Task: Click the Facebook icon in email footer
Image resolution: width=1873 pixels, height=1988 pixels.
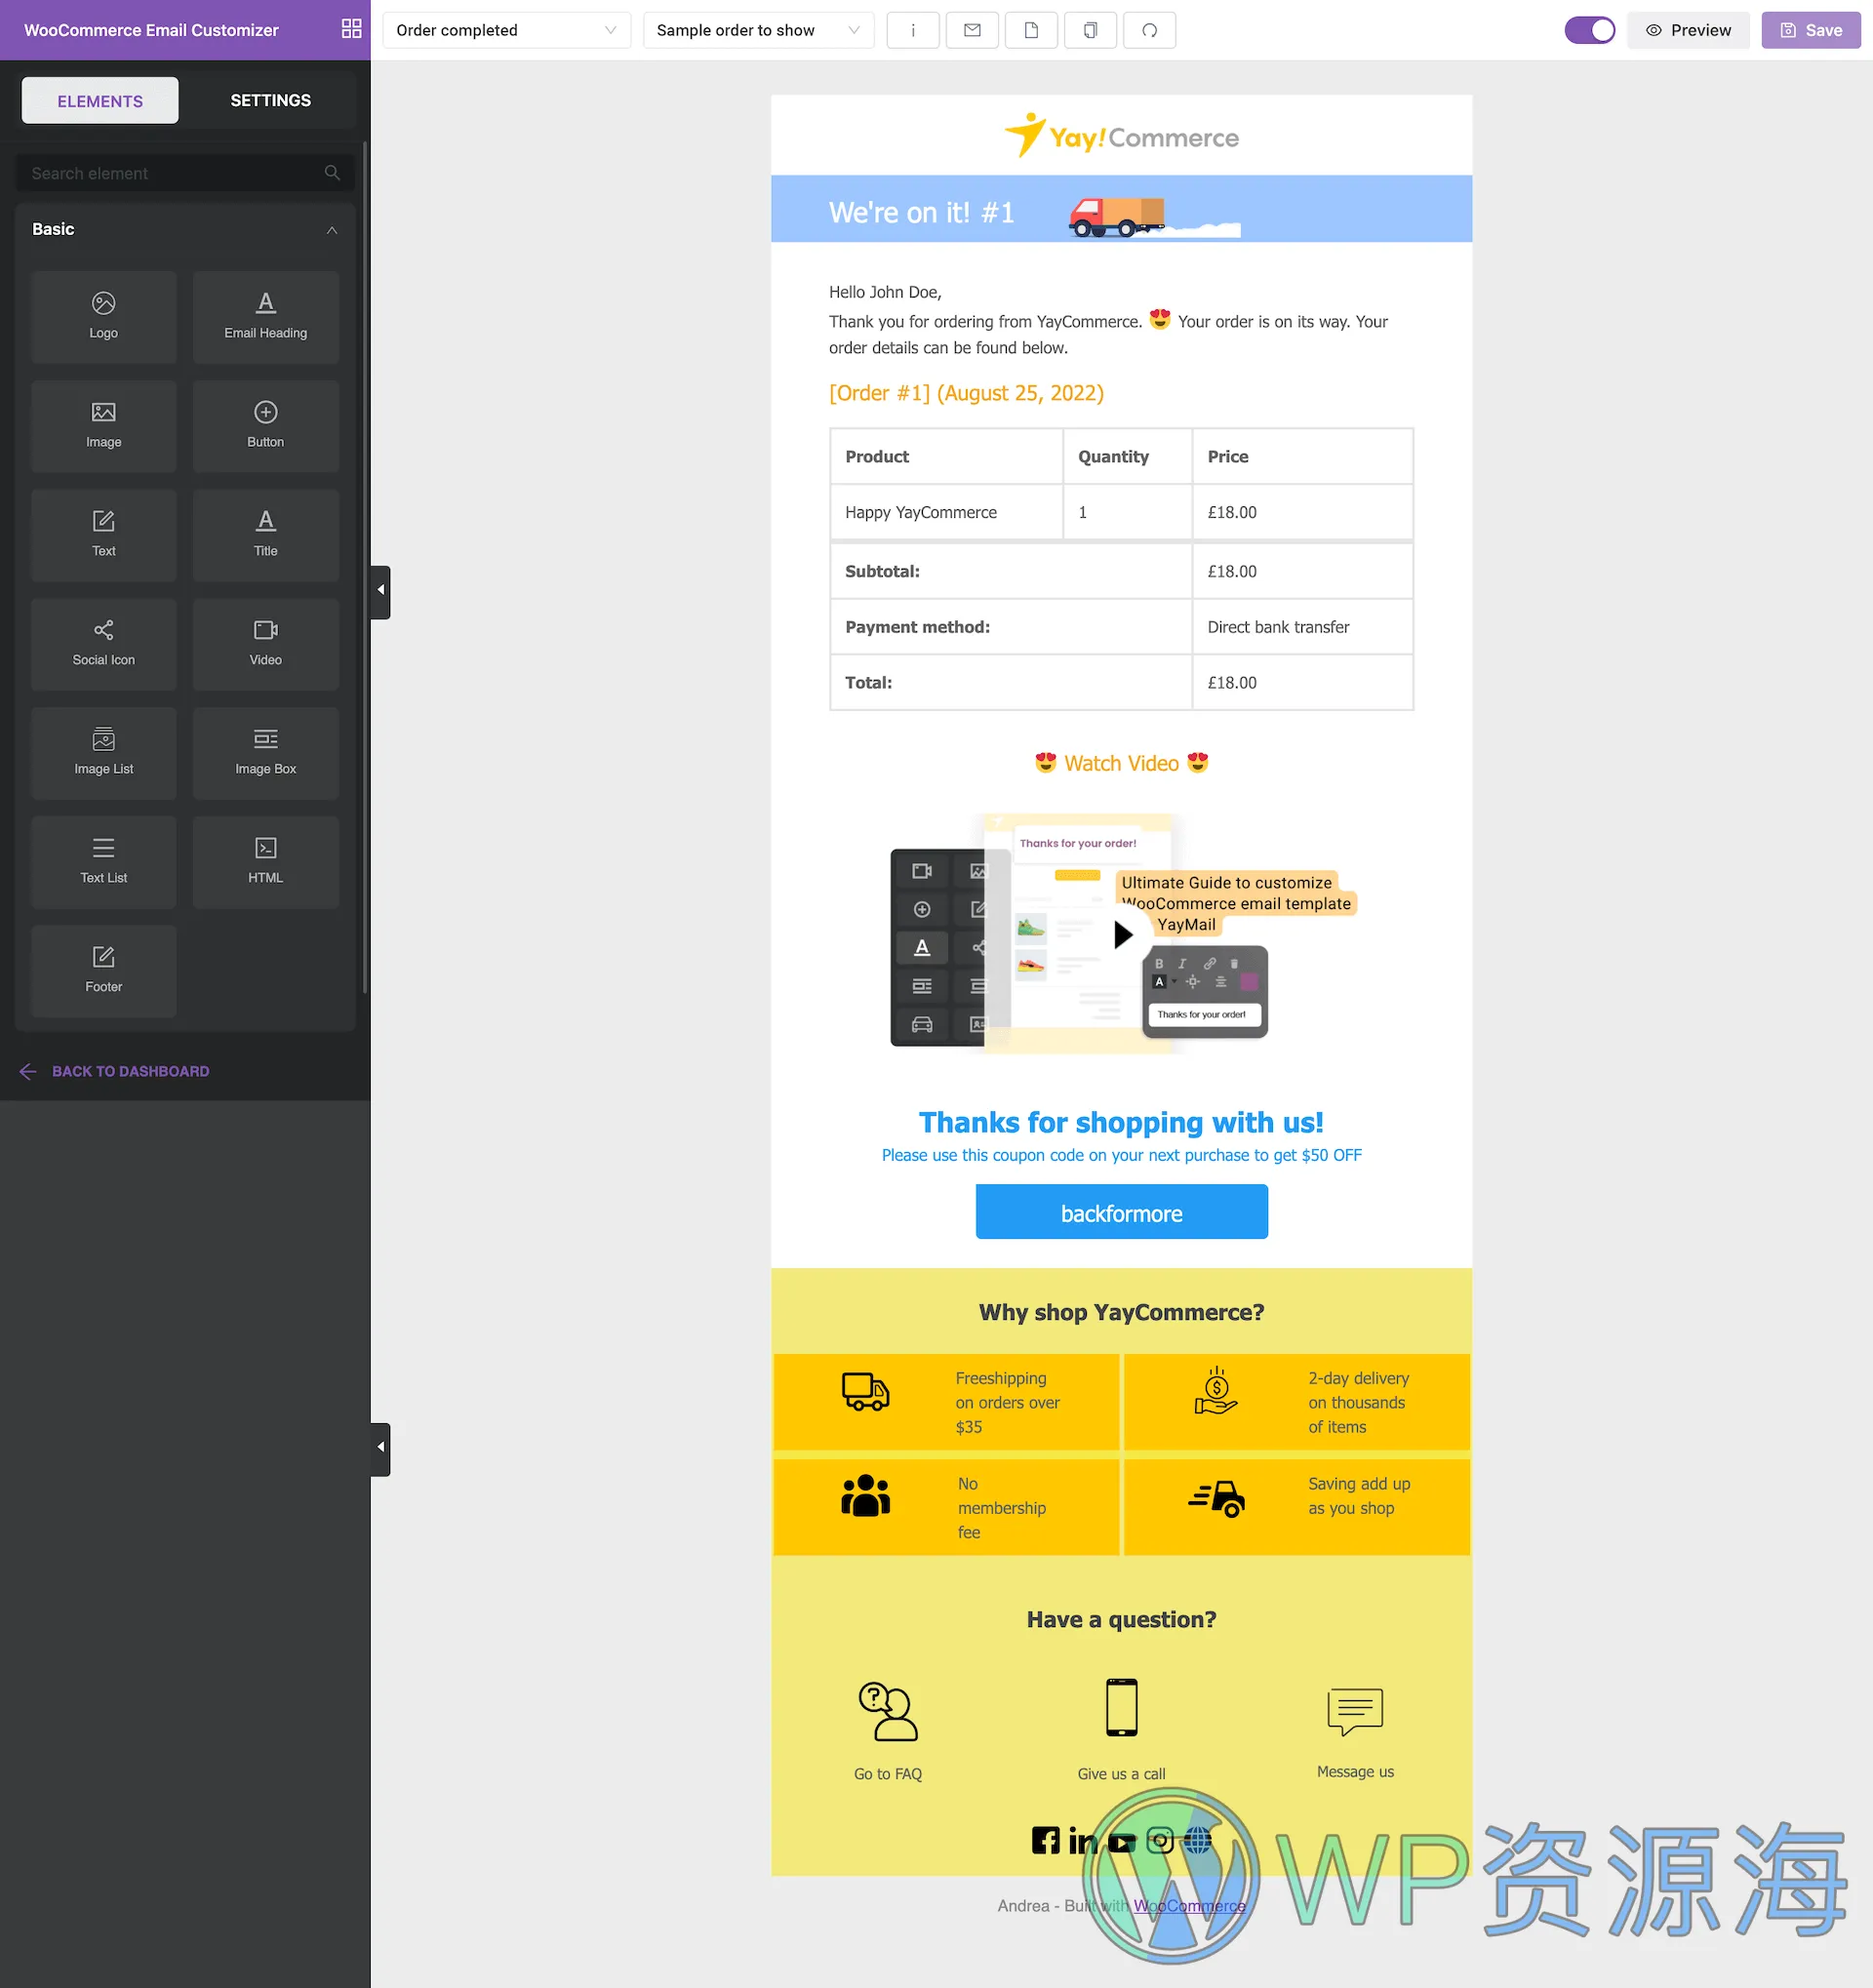Action: [1045, 1840]
